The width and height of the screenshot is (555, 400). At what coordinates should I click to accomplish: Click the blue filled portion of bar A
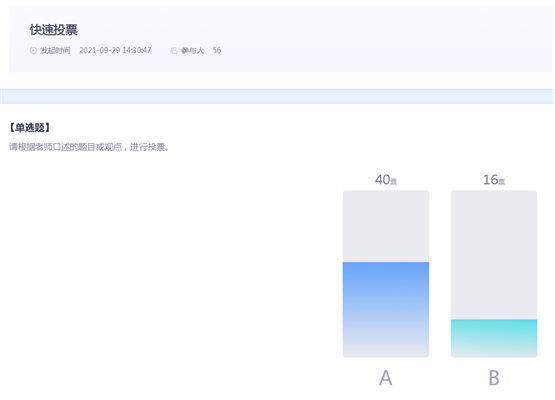[386, 310]
